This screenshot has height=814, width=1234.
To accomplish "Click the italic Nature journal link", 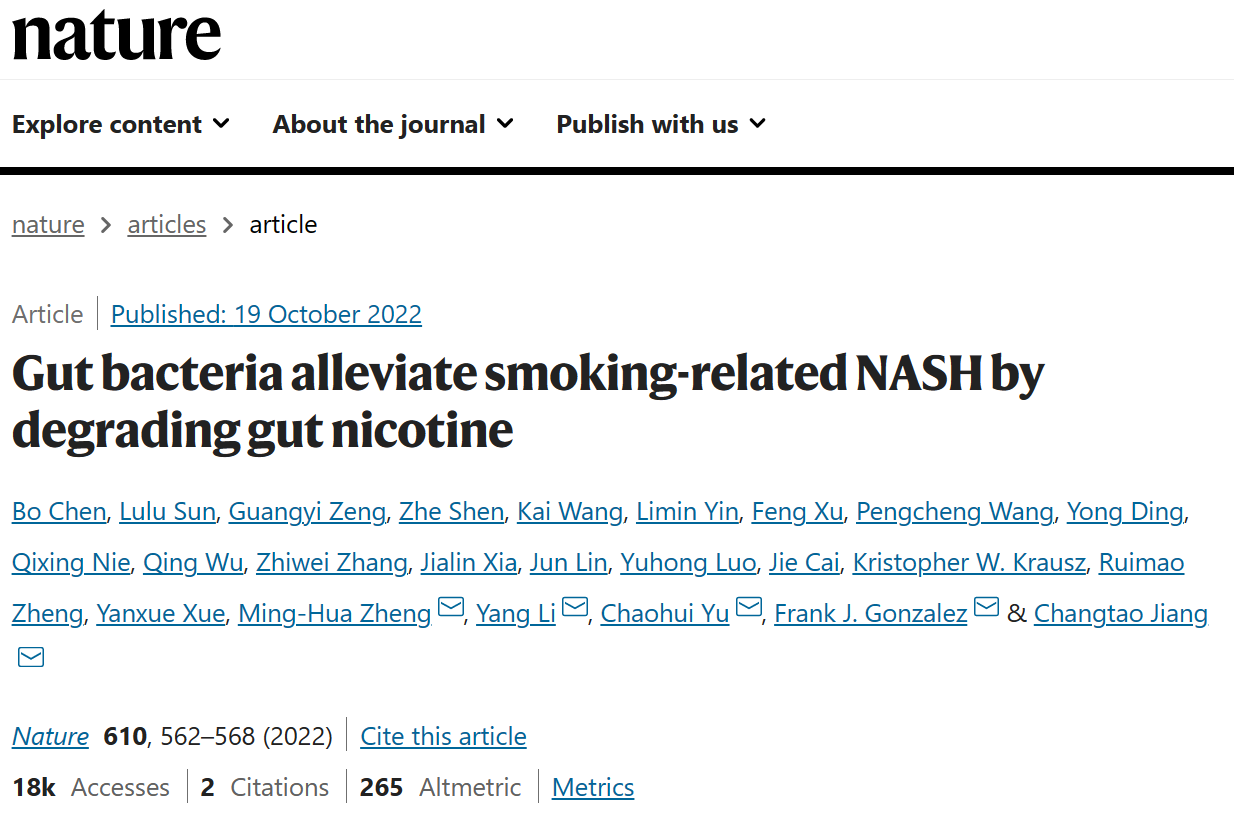I will [x=51, y=737].
